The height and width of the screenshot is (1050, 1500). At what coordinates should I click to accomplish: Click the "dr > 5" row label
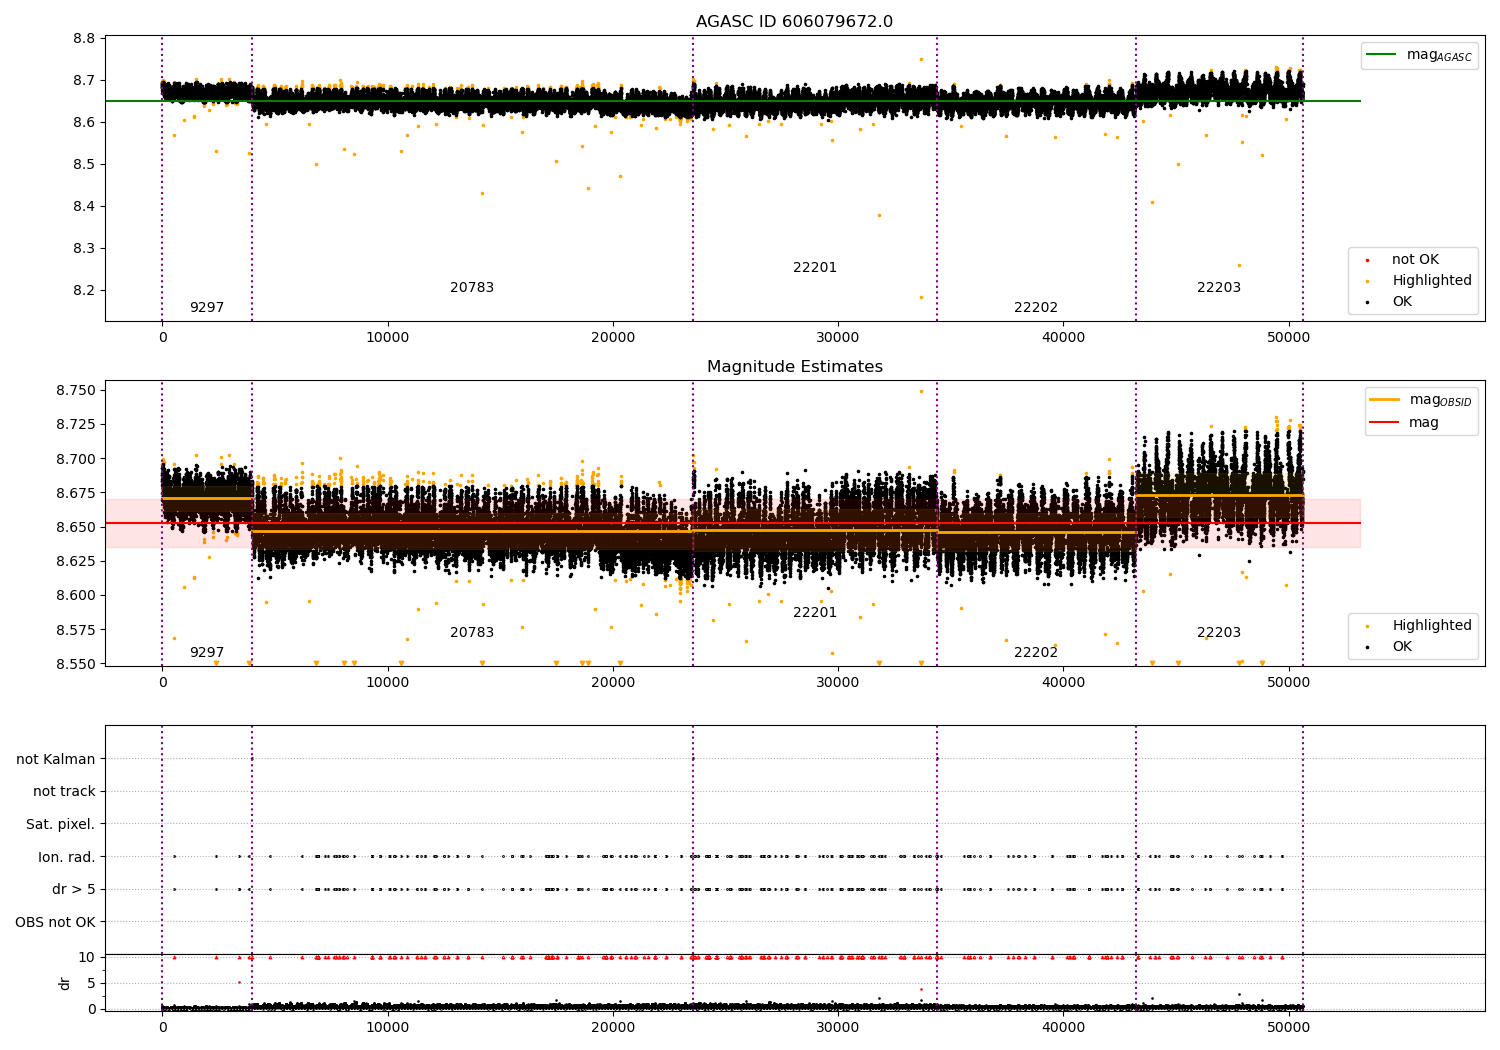coord(74,890)
